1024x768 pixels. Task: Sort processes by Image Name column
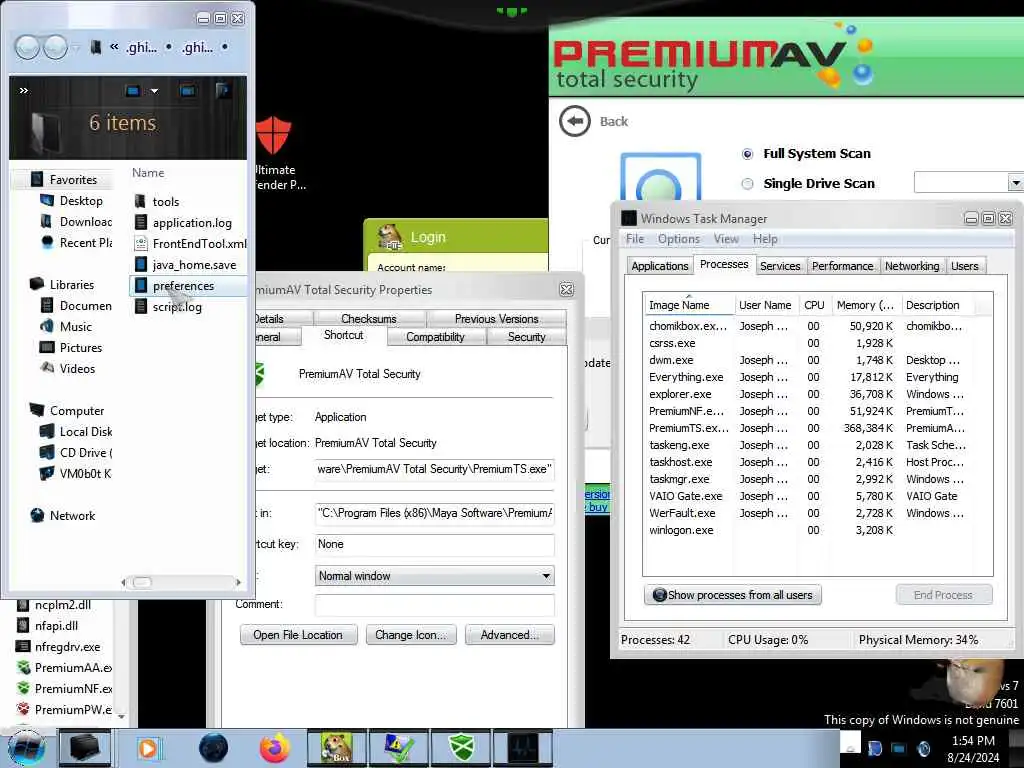click(688, 305)
